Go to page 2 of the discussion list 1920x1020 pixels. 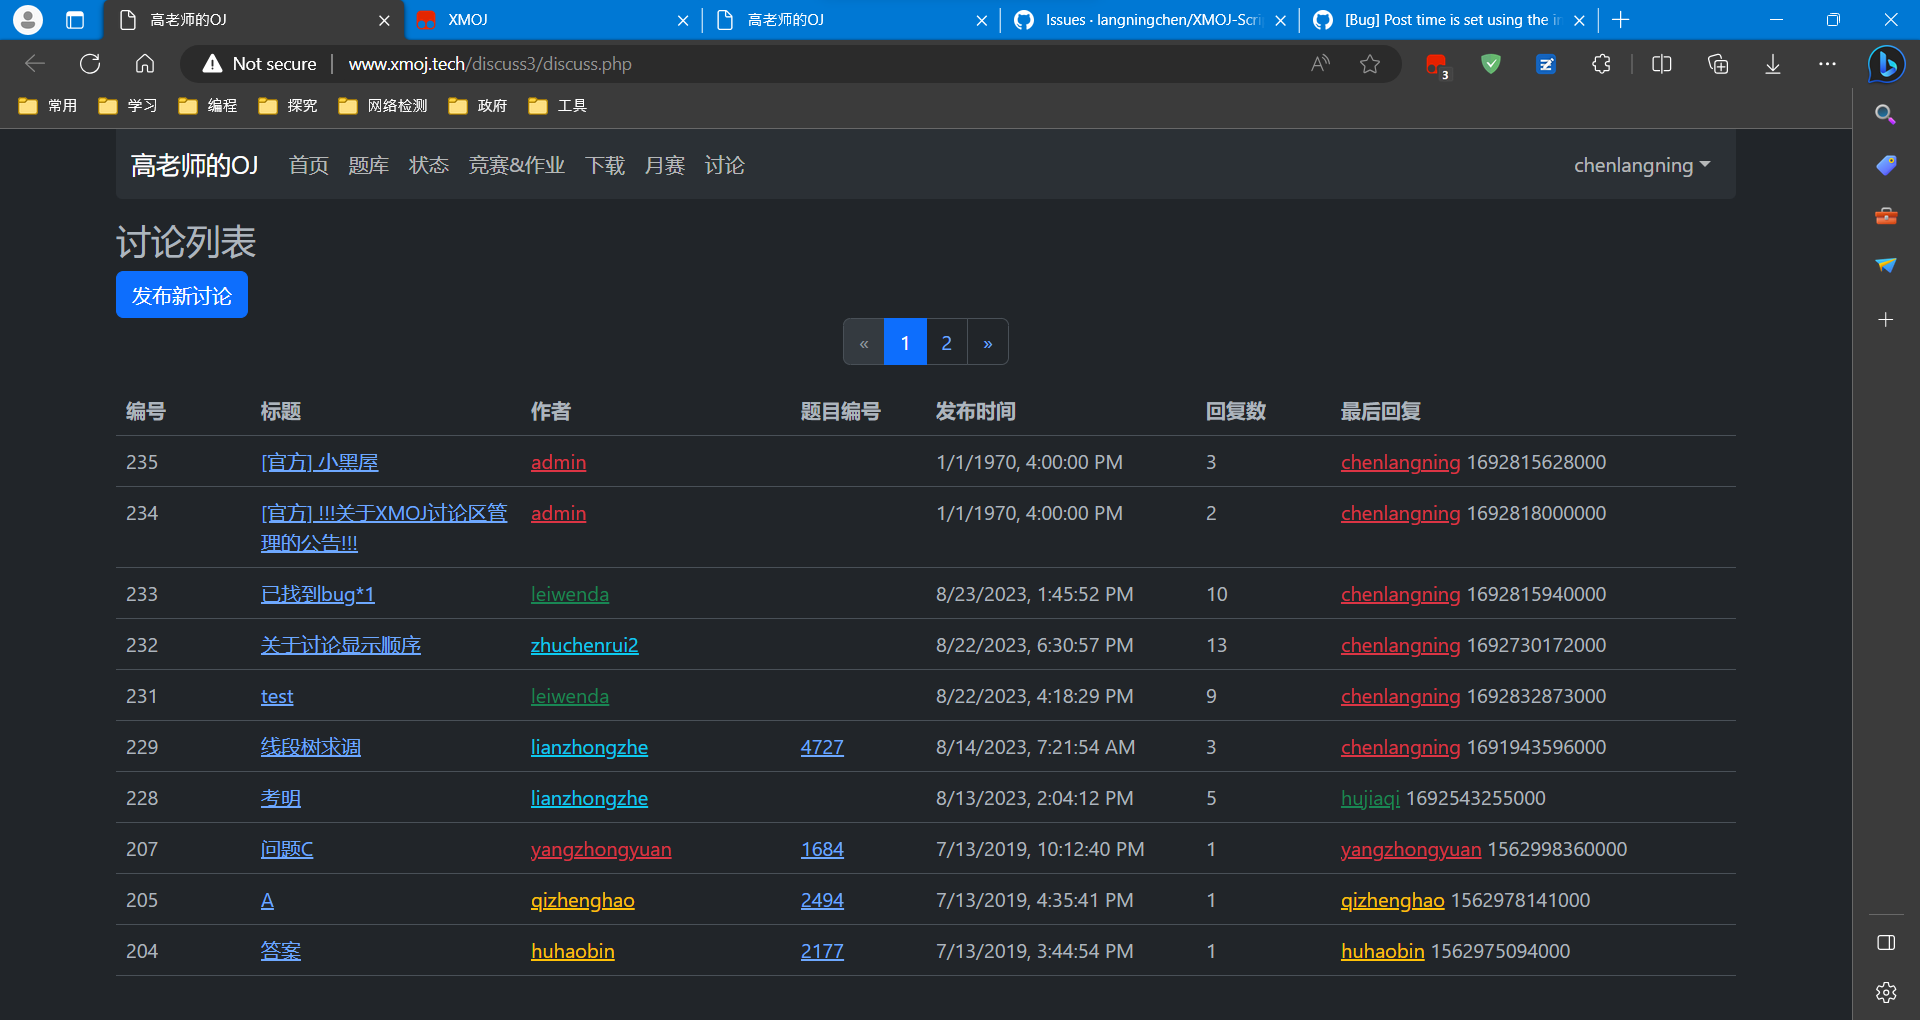[946, 341]
